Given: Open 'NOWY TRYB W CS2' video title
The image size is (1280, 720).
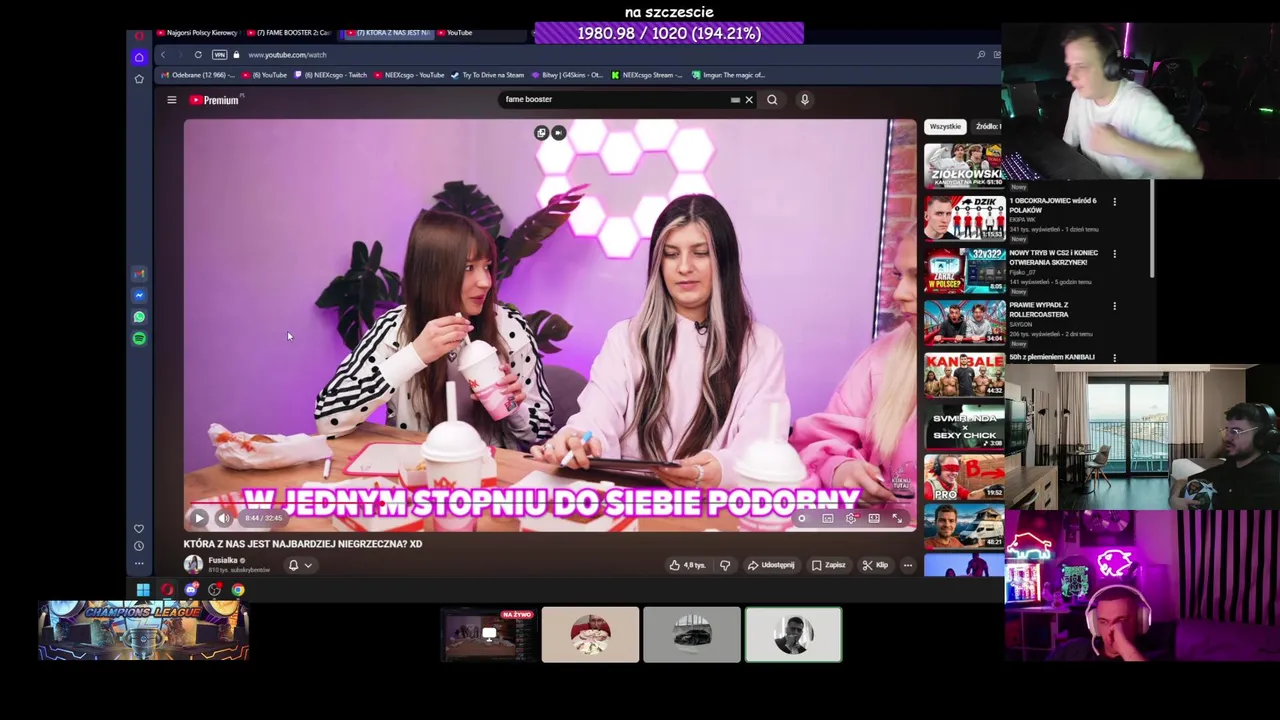Looking at the screenshot, I should click(1053, 258).
